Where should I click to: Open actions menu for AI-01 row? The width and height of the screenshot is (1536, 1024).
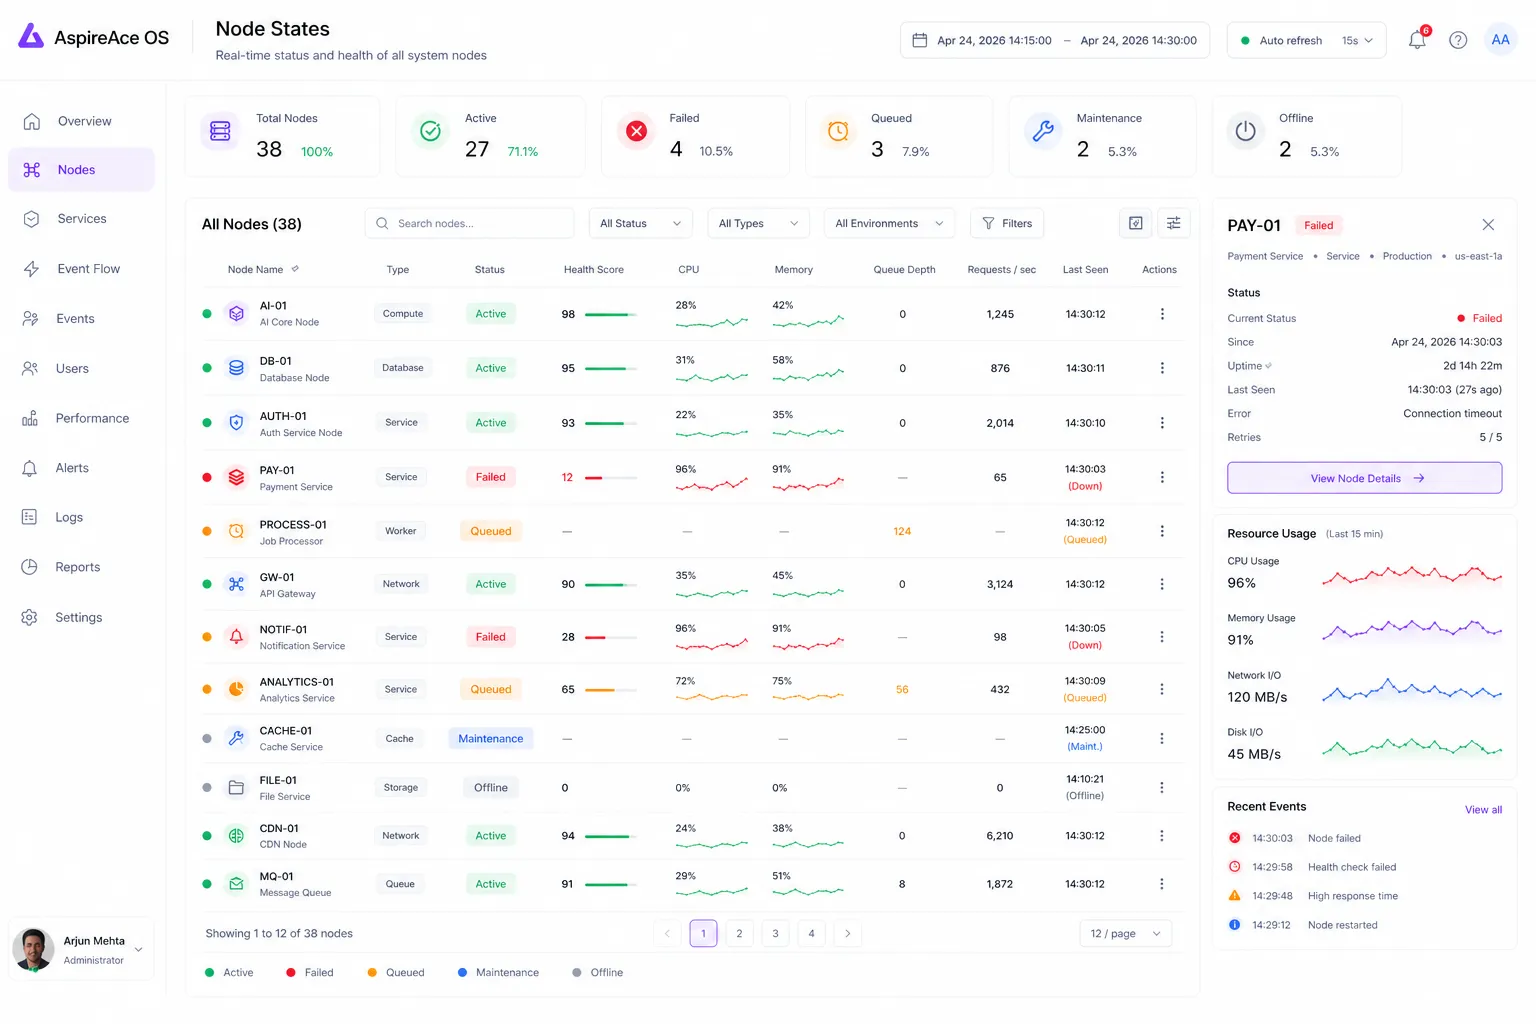(x=1162, y=314)
